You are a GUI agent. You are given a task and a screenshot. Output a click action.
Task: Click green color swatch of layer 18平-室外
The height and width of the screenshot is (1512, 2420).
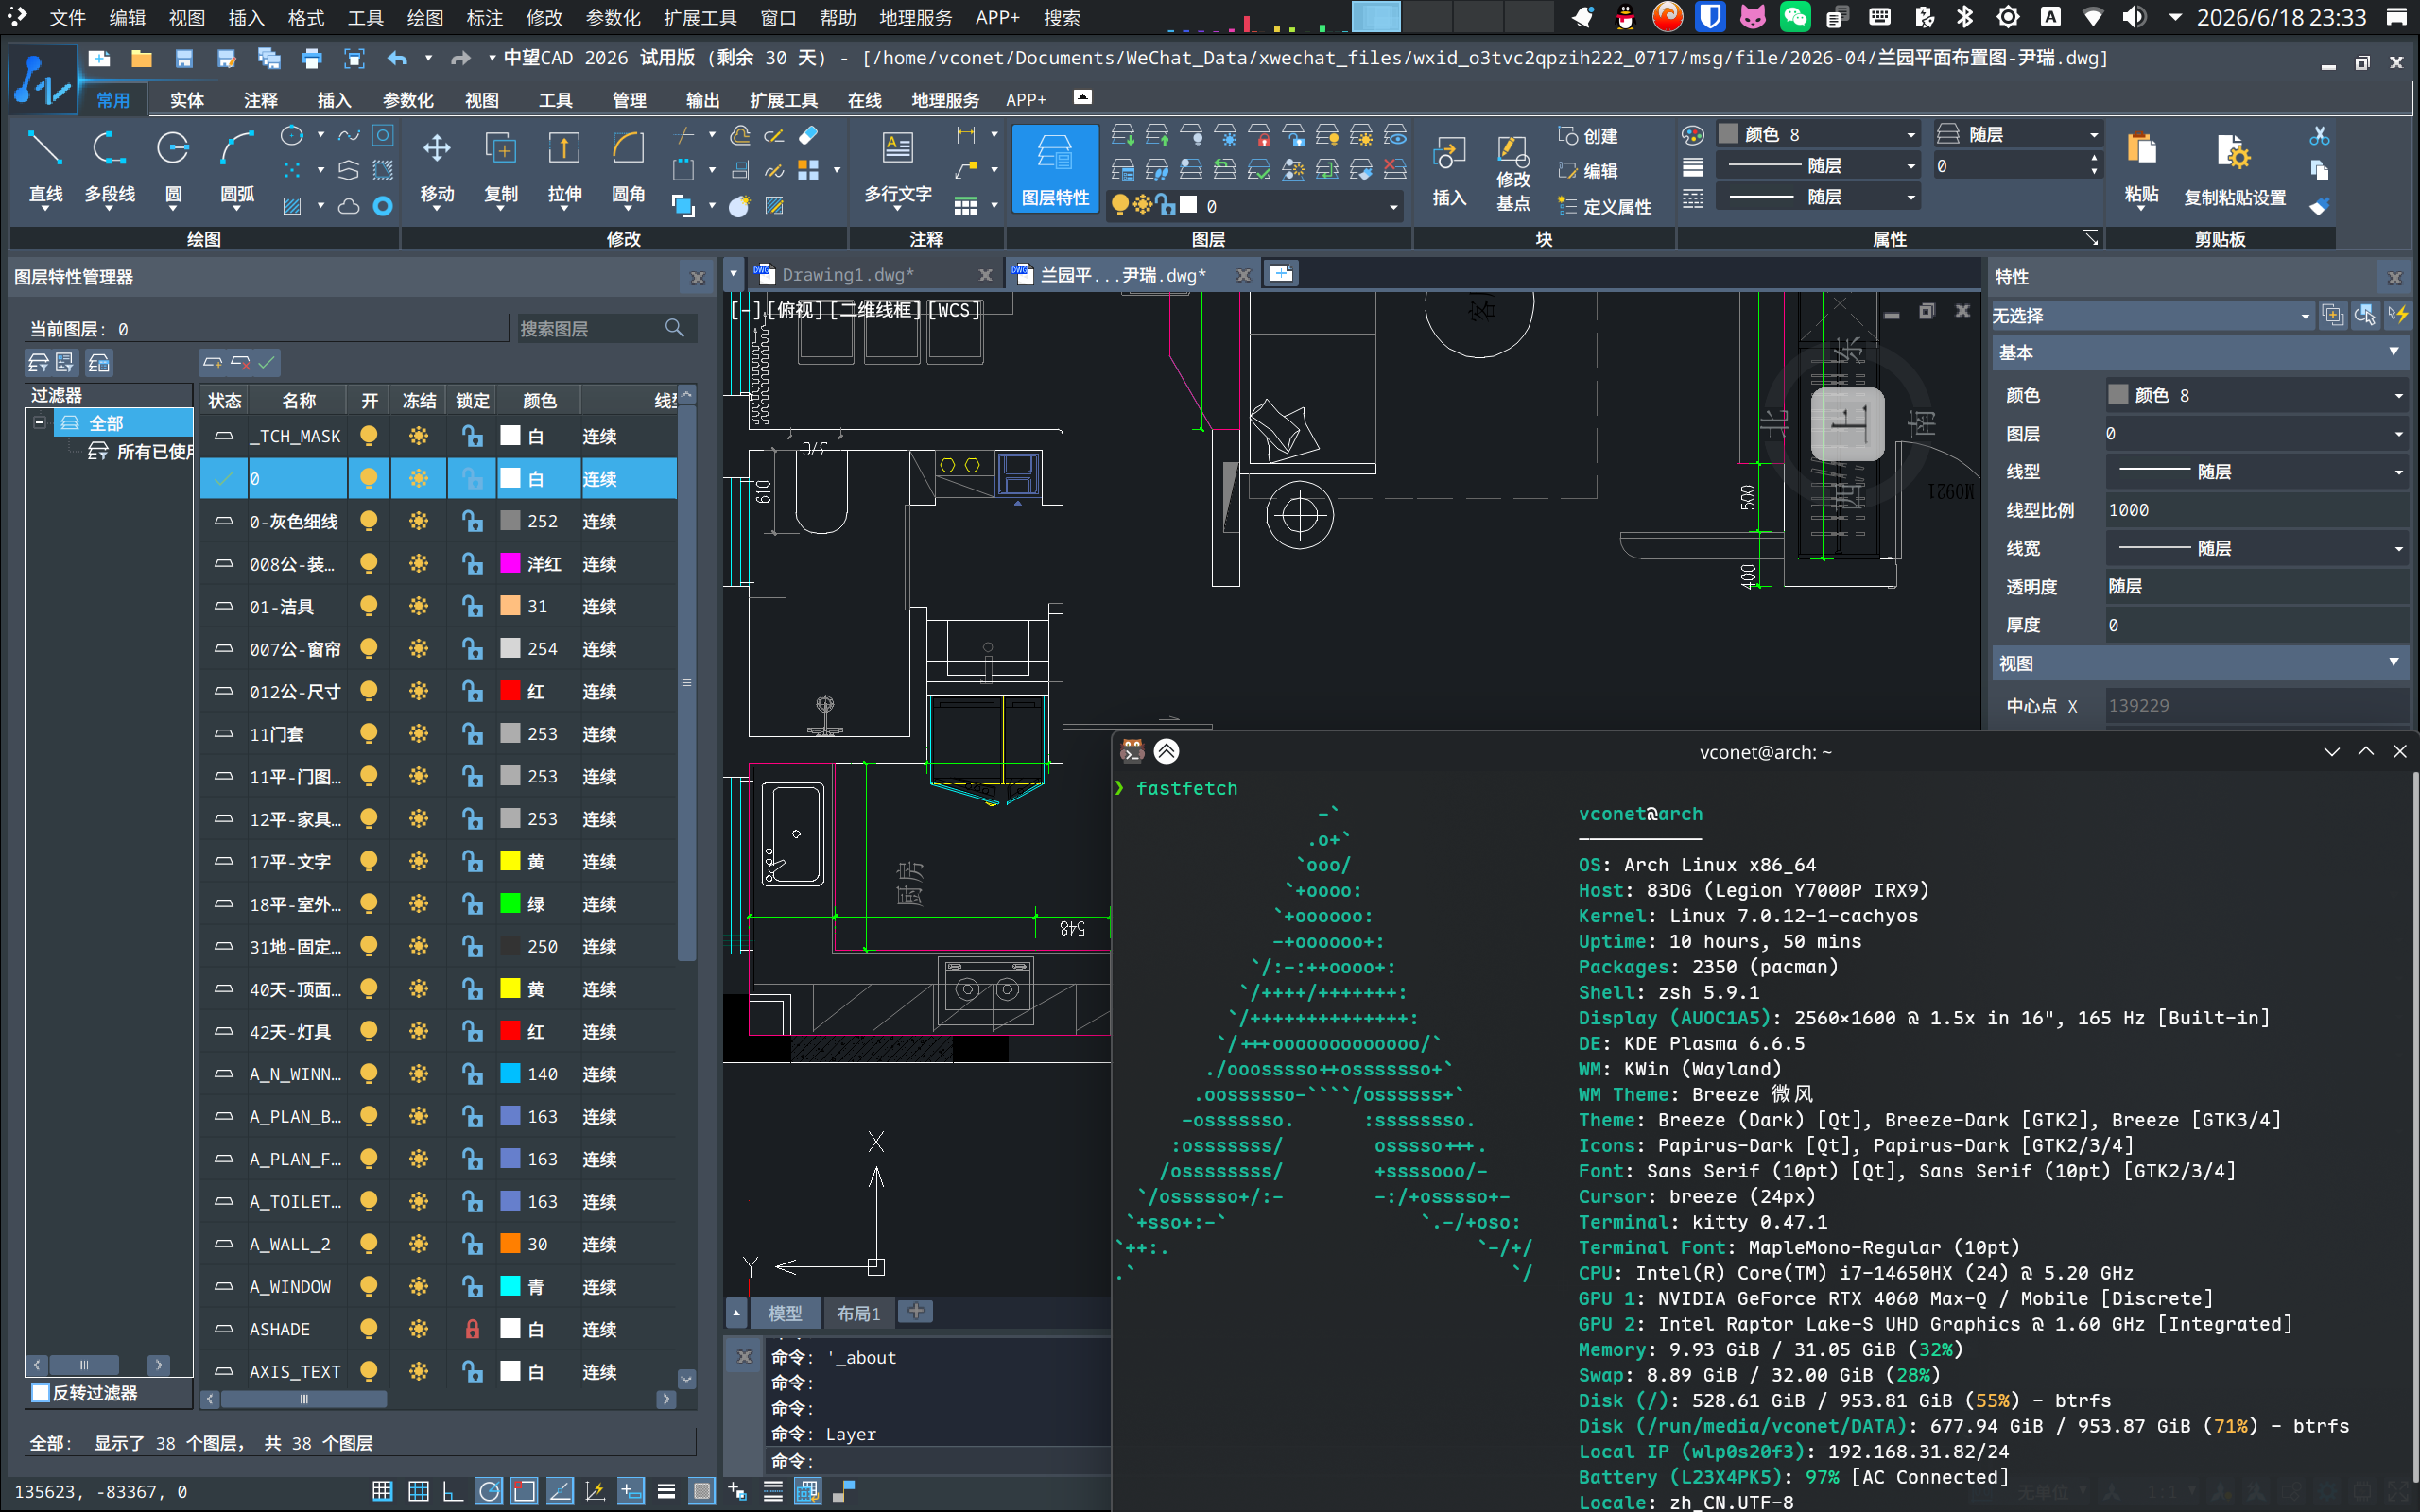[510, 903]
